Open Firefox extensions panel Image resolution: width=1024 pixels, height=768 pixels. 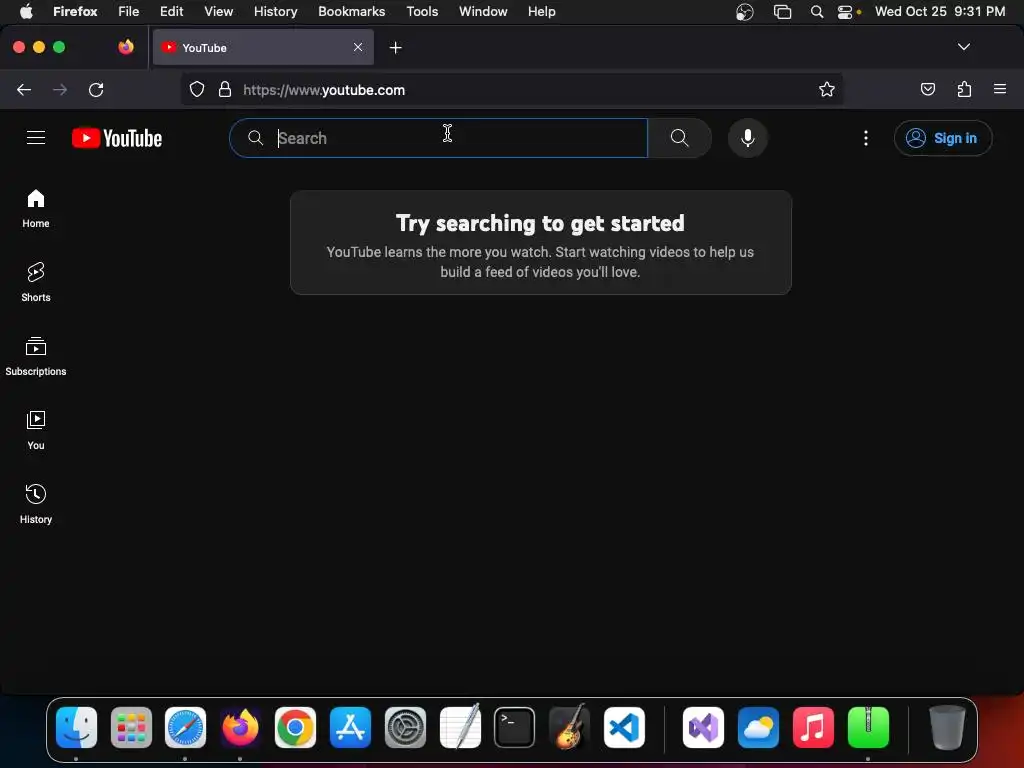[964, 89]
